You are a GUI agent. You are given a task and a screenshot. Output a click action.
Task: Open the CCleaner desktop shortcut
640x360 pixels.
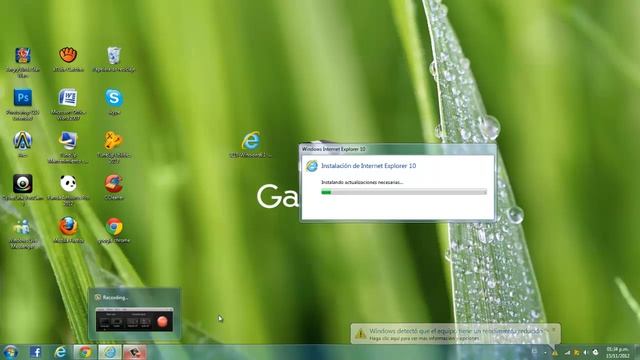coord(114,184)
